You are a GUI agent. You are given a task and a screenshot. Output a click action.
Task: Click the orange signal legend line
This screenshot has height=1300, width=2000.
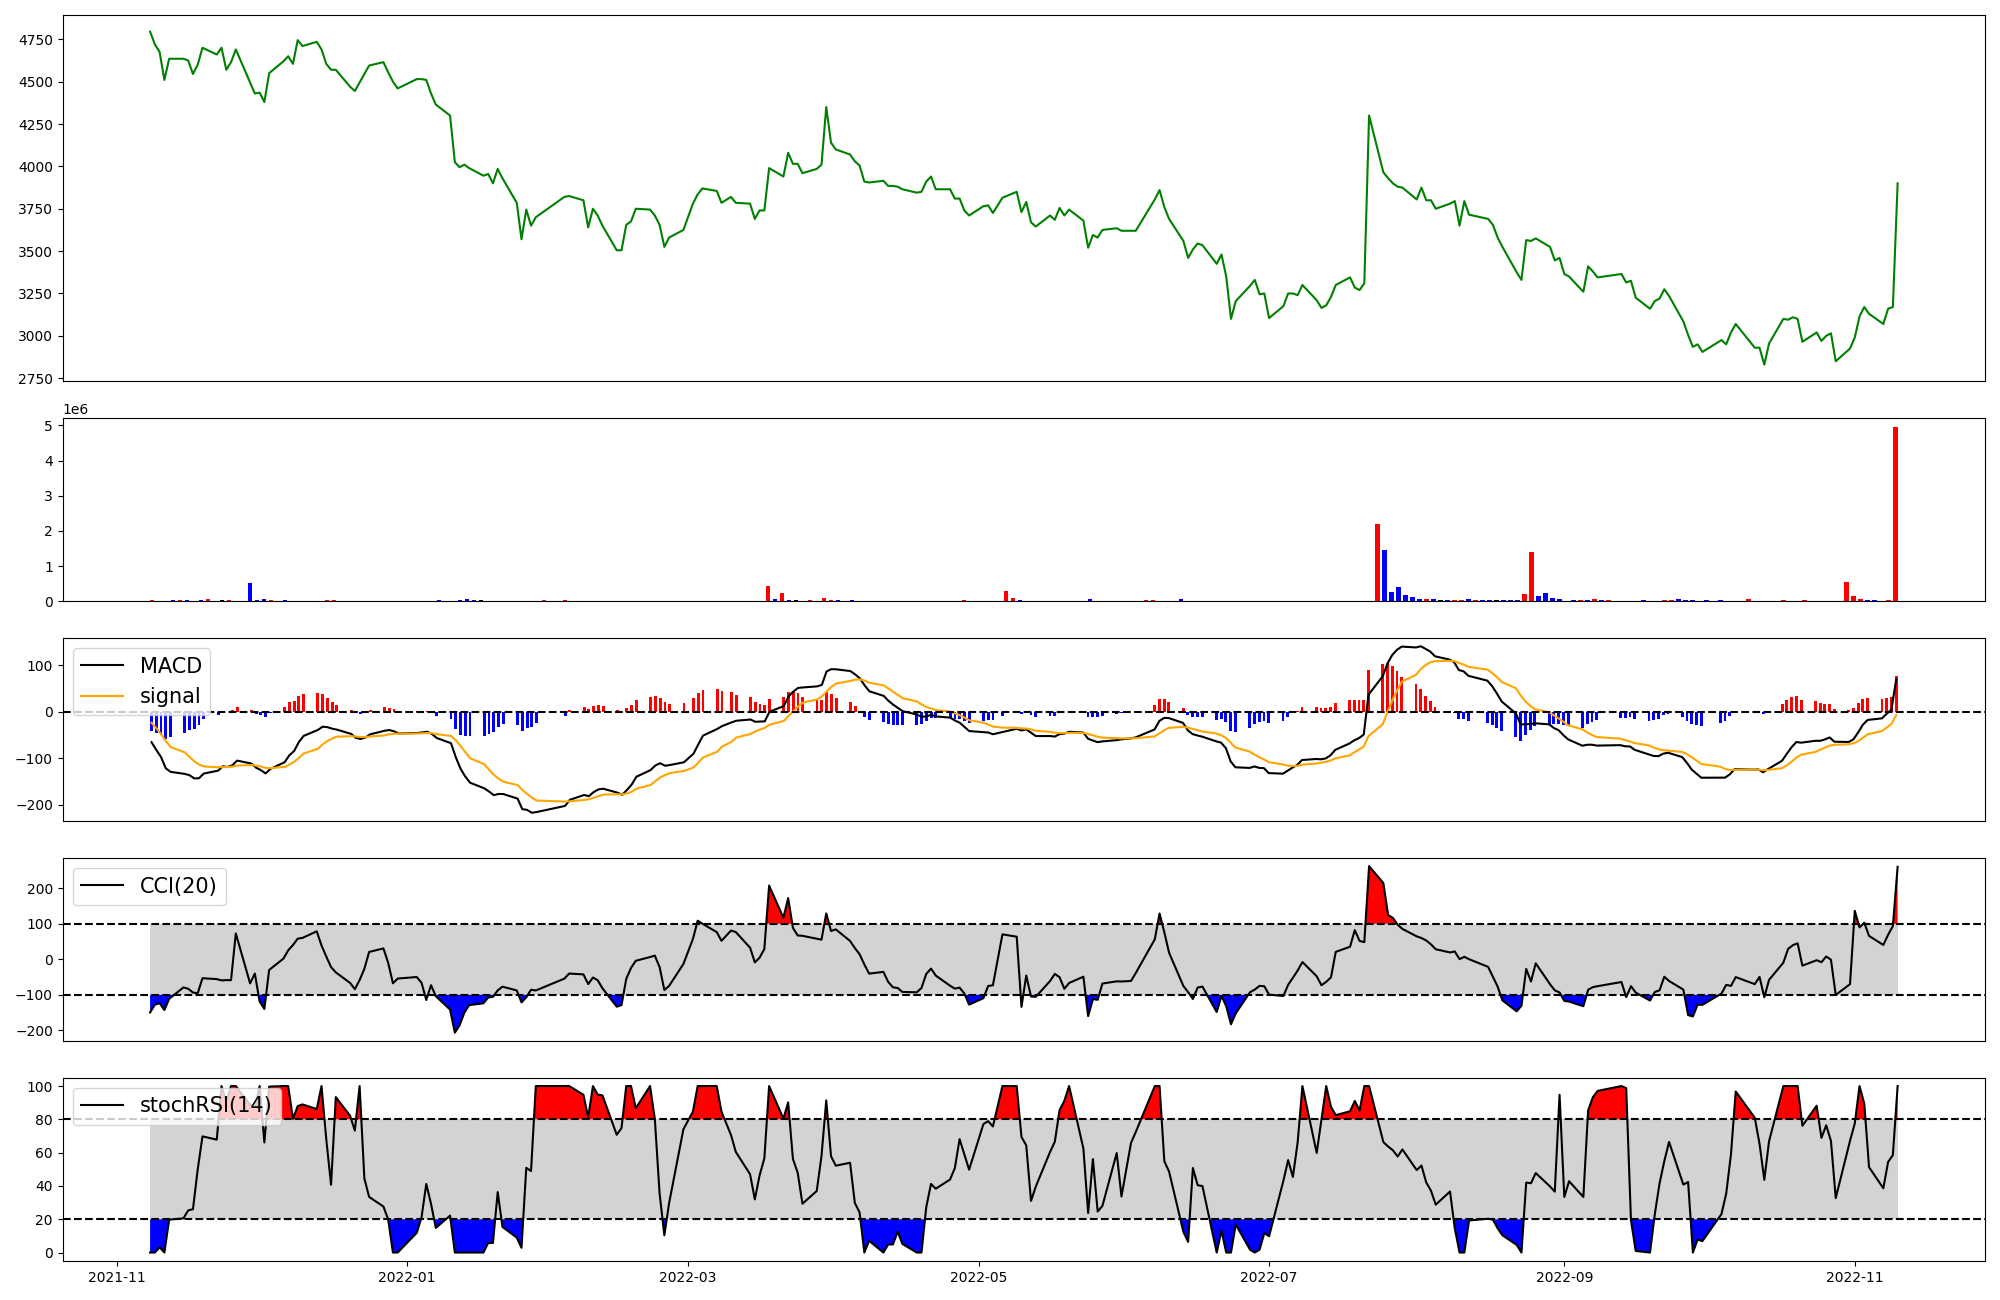tap(103, 696)
